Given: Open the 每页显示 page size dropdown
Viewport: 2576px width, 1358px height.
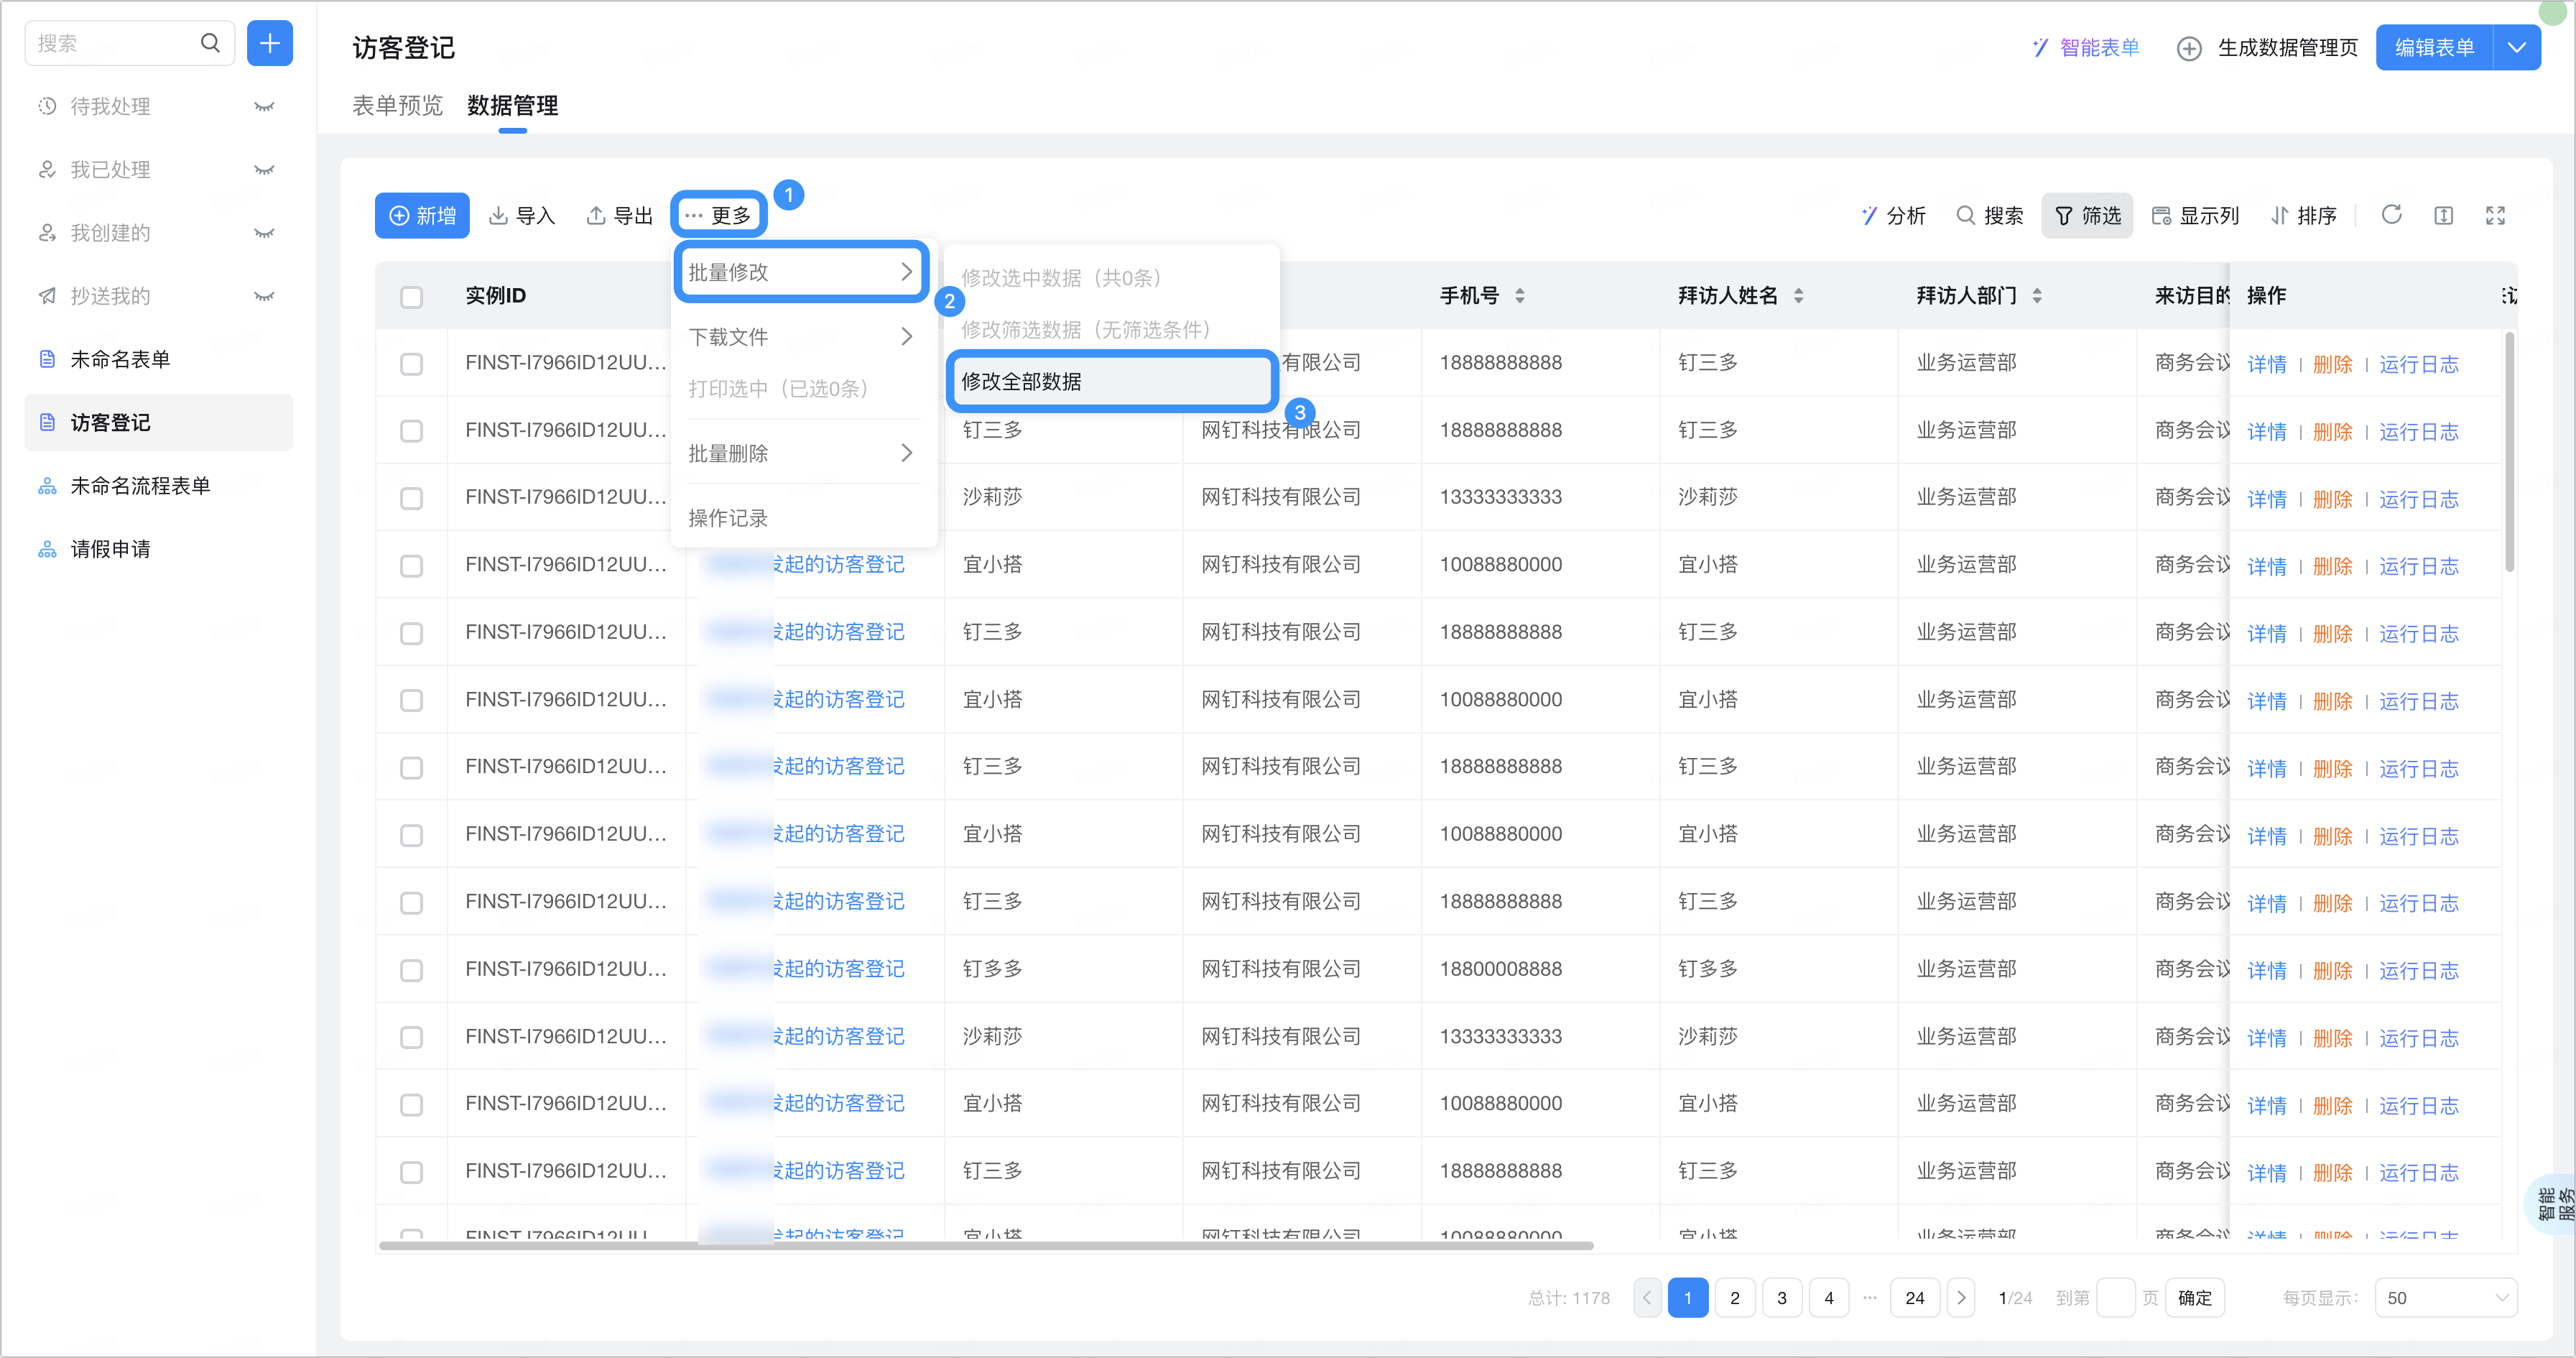Looking at the screenshot, I should tap(2445, 1298).
